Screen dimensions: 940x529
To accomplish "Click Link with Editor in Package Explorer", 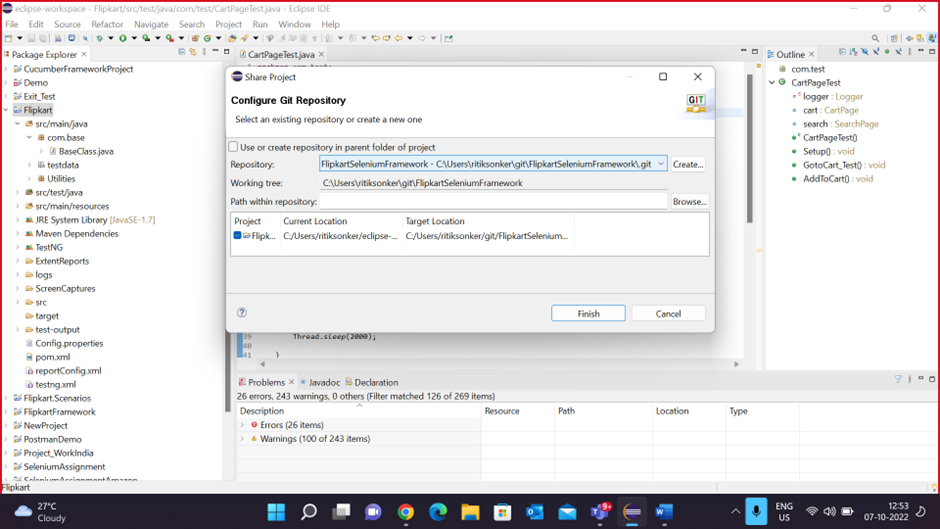I will (x=193, y=53).
